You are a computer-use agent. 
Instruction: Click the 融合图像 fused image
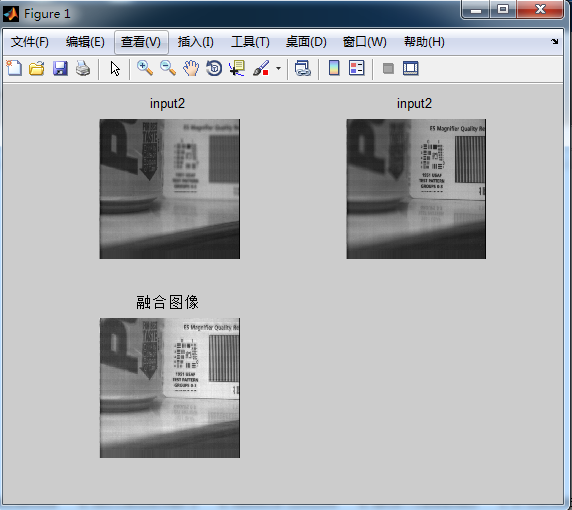tap(170, 388)
